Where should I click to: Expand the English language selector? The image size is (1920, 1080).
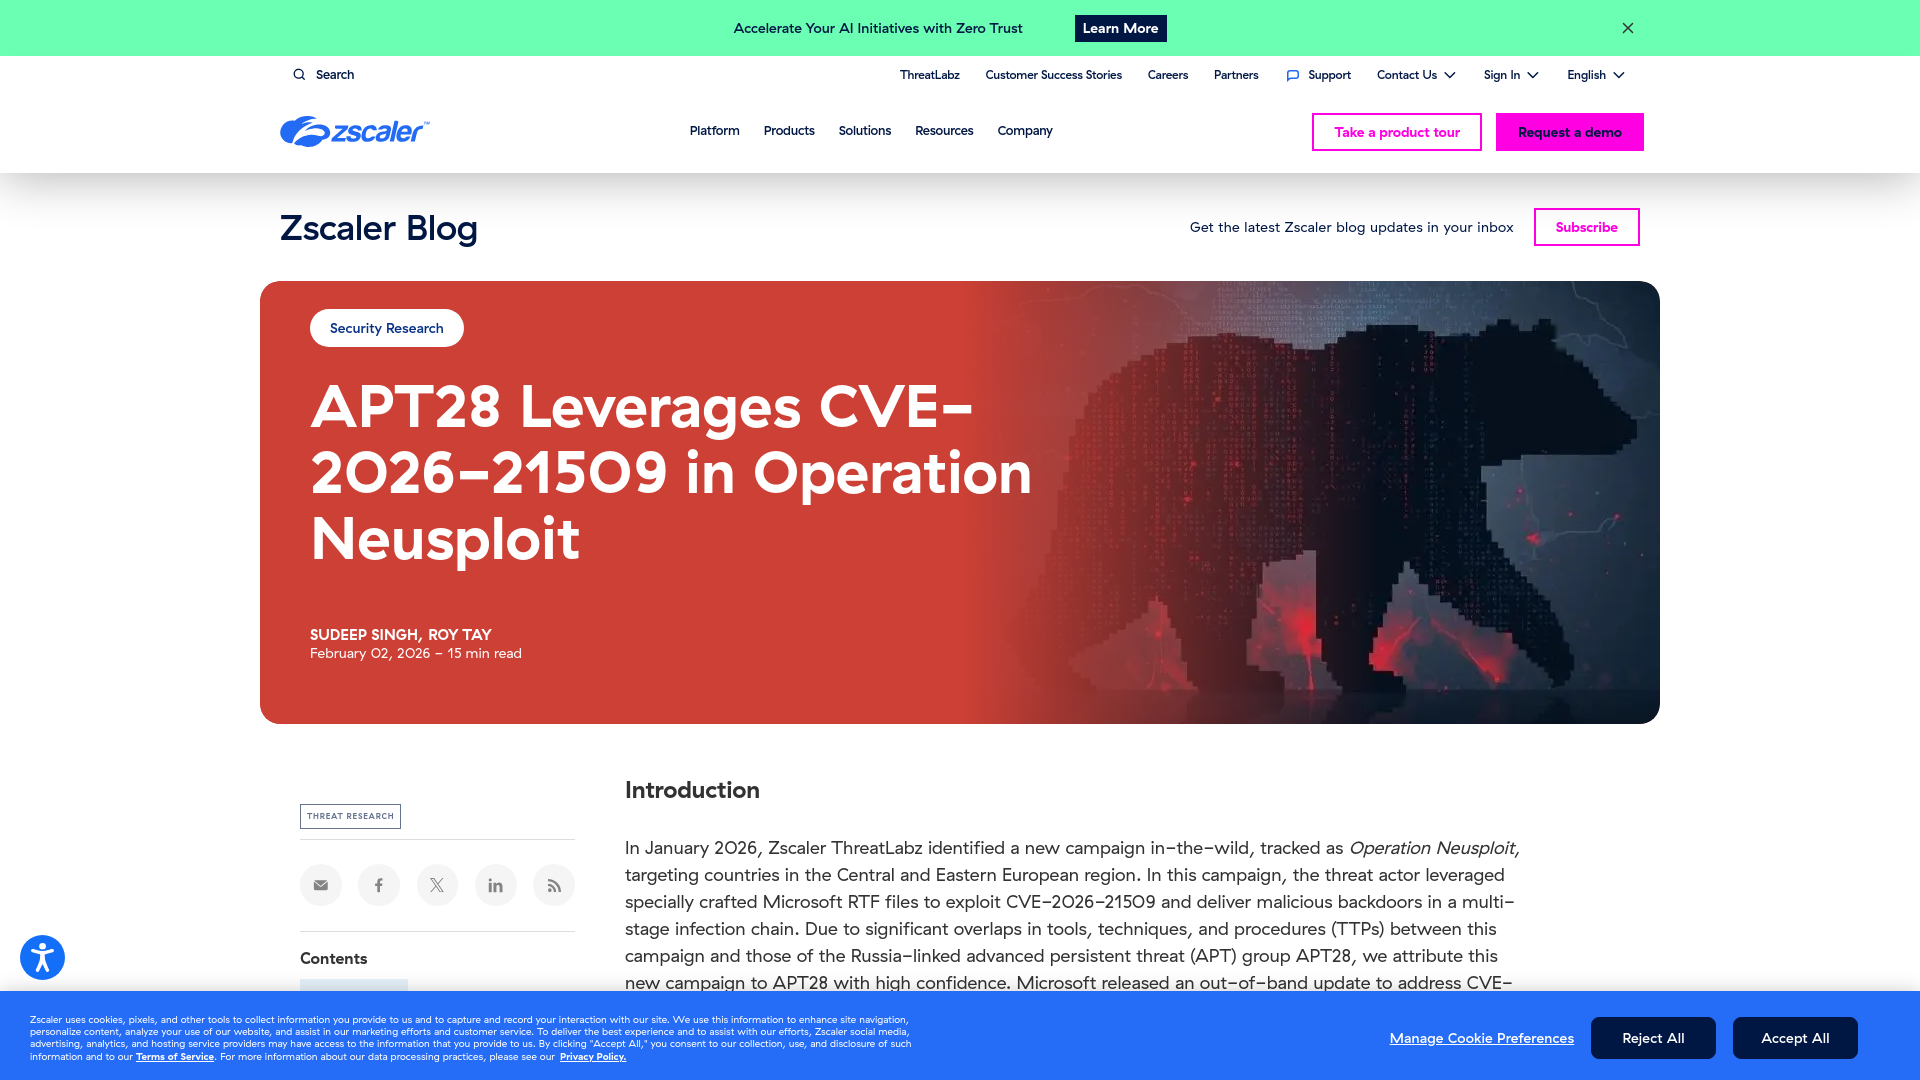pyautogui.click(x=1594, y=74)
